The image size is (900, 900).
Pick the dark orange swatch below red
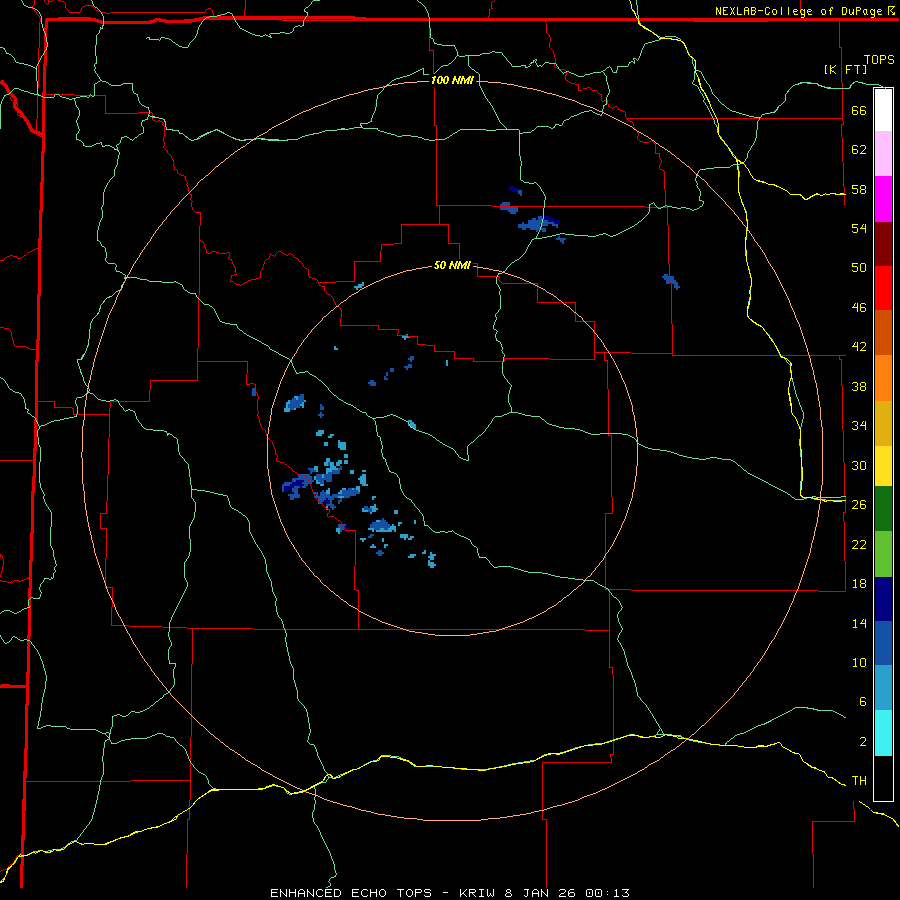point(883,332)
